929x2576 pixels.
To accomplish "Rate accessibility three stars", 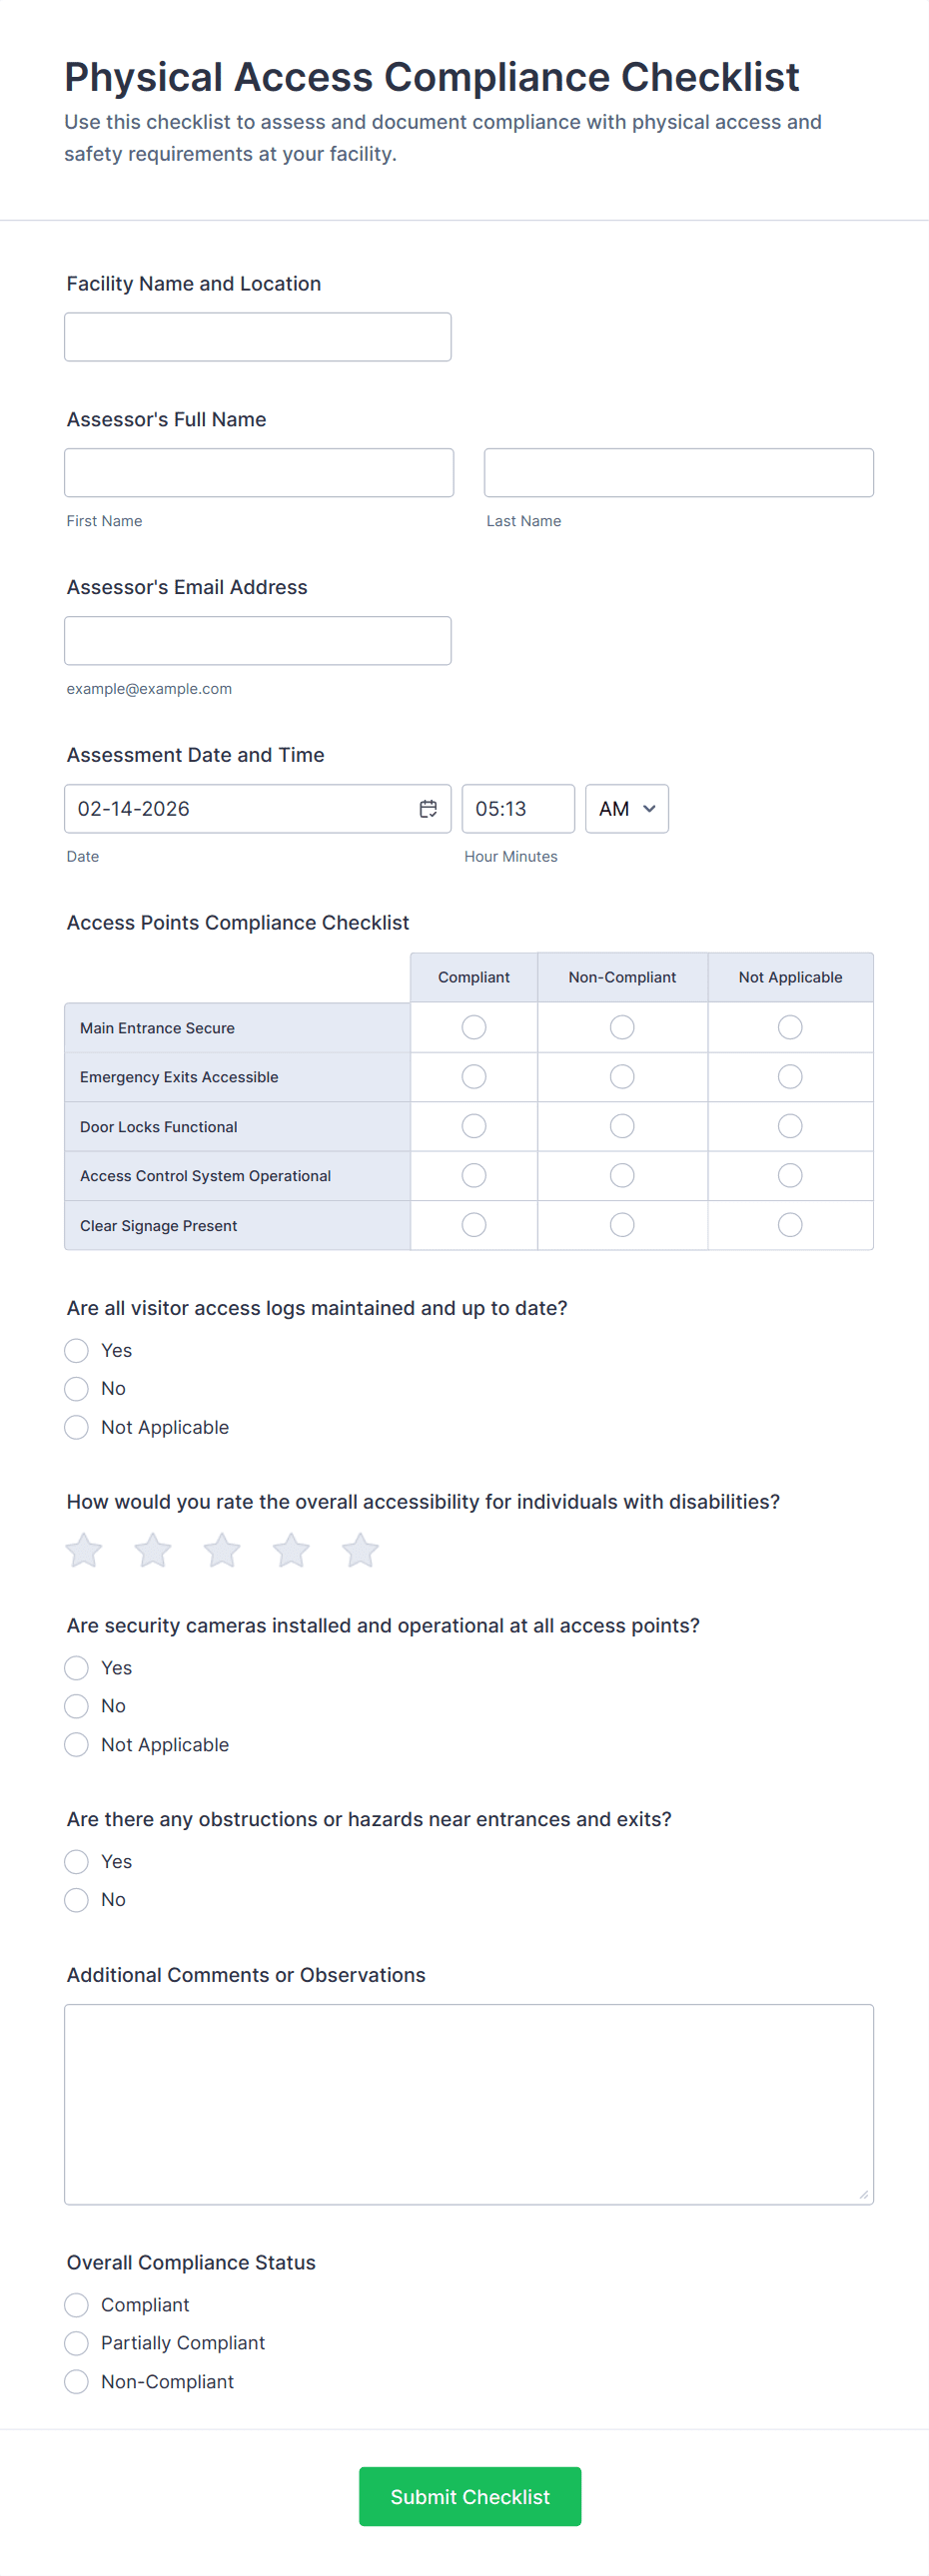I will tap(222, 1551).
